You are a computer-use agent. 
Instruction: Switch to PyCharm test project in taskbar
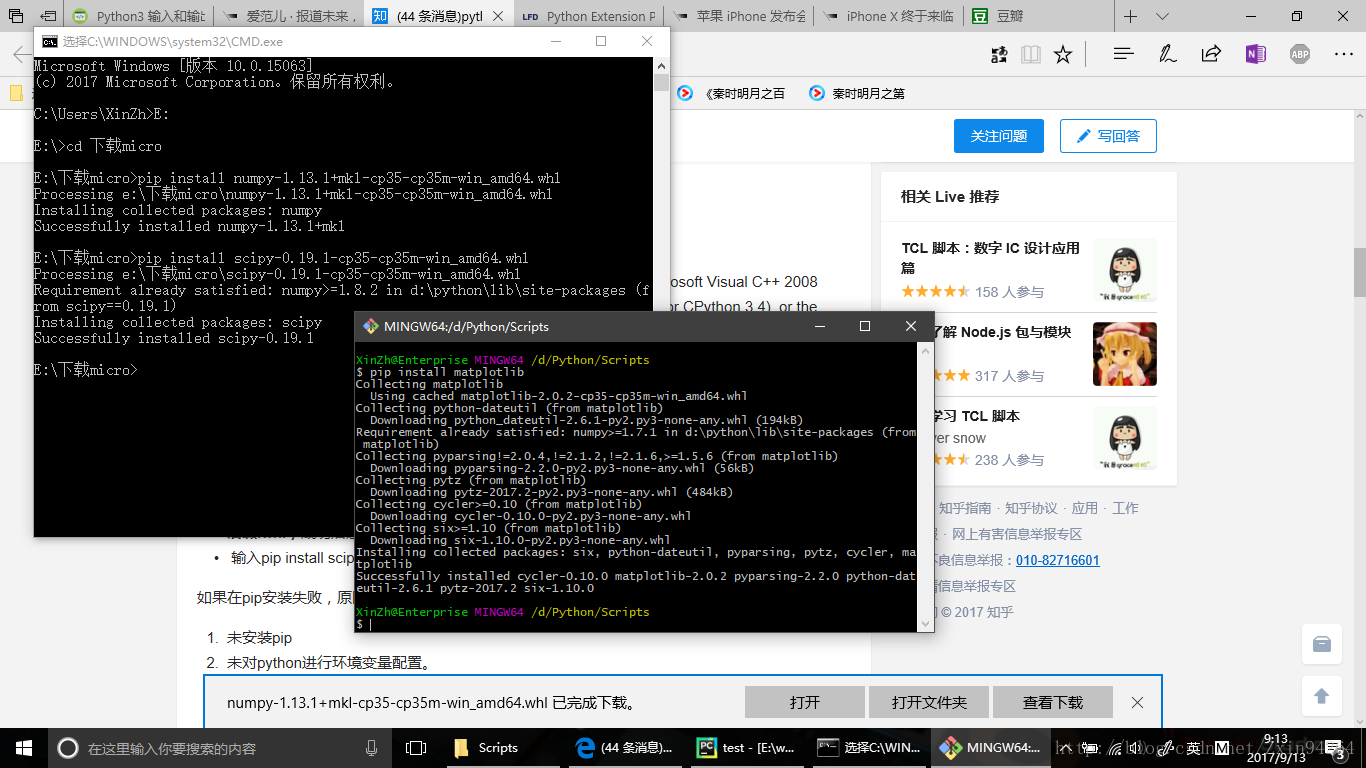(747, 747)
